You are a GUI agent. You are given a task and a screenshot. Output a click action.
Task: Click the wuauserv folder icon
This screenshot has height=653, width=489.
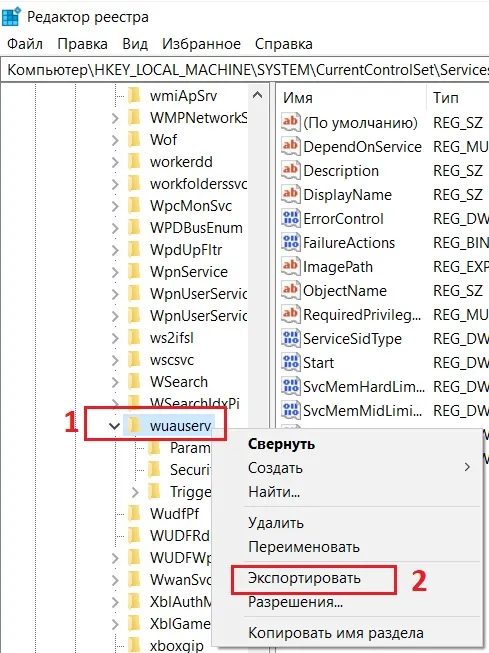tap(134, 426)
